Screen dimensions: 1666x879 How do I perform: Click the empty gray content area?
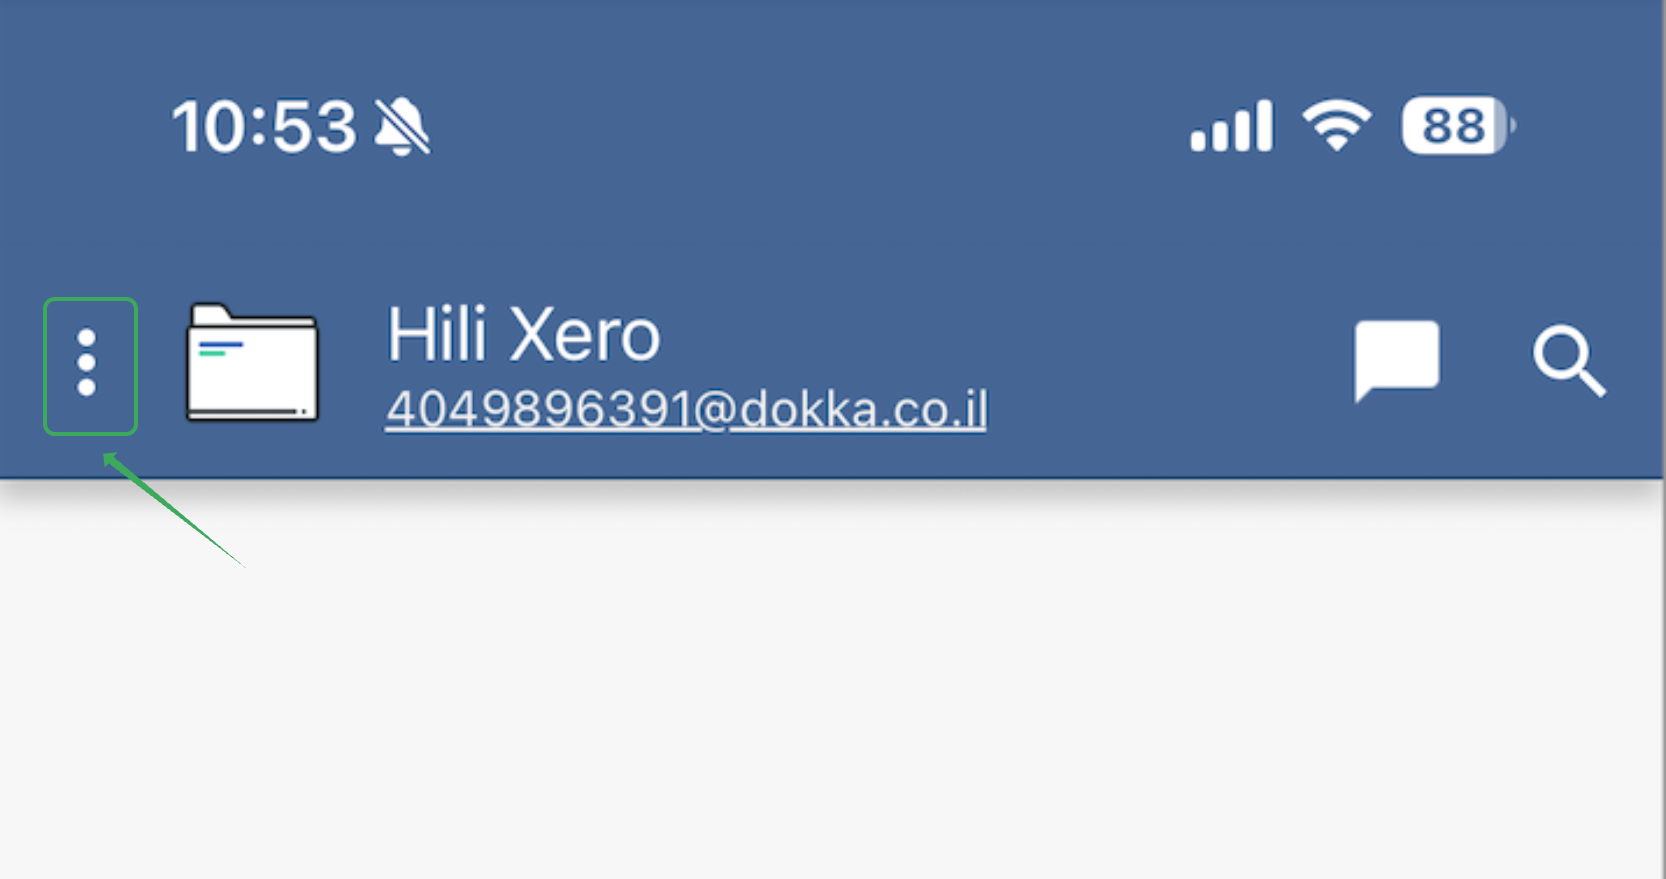(x=832, y=690)
